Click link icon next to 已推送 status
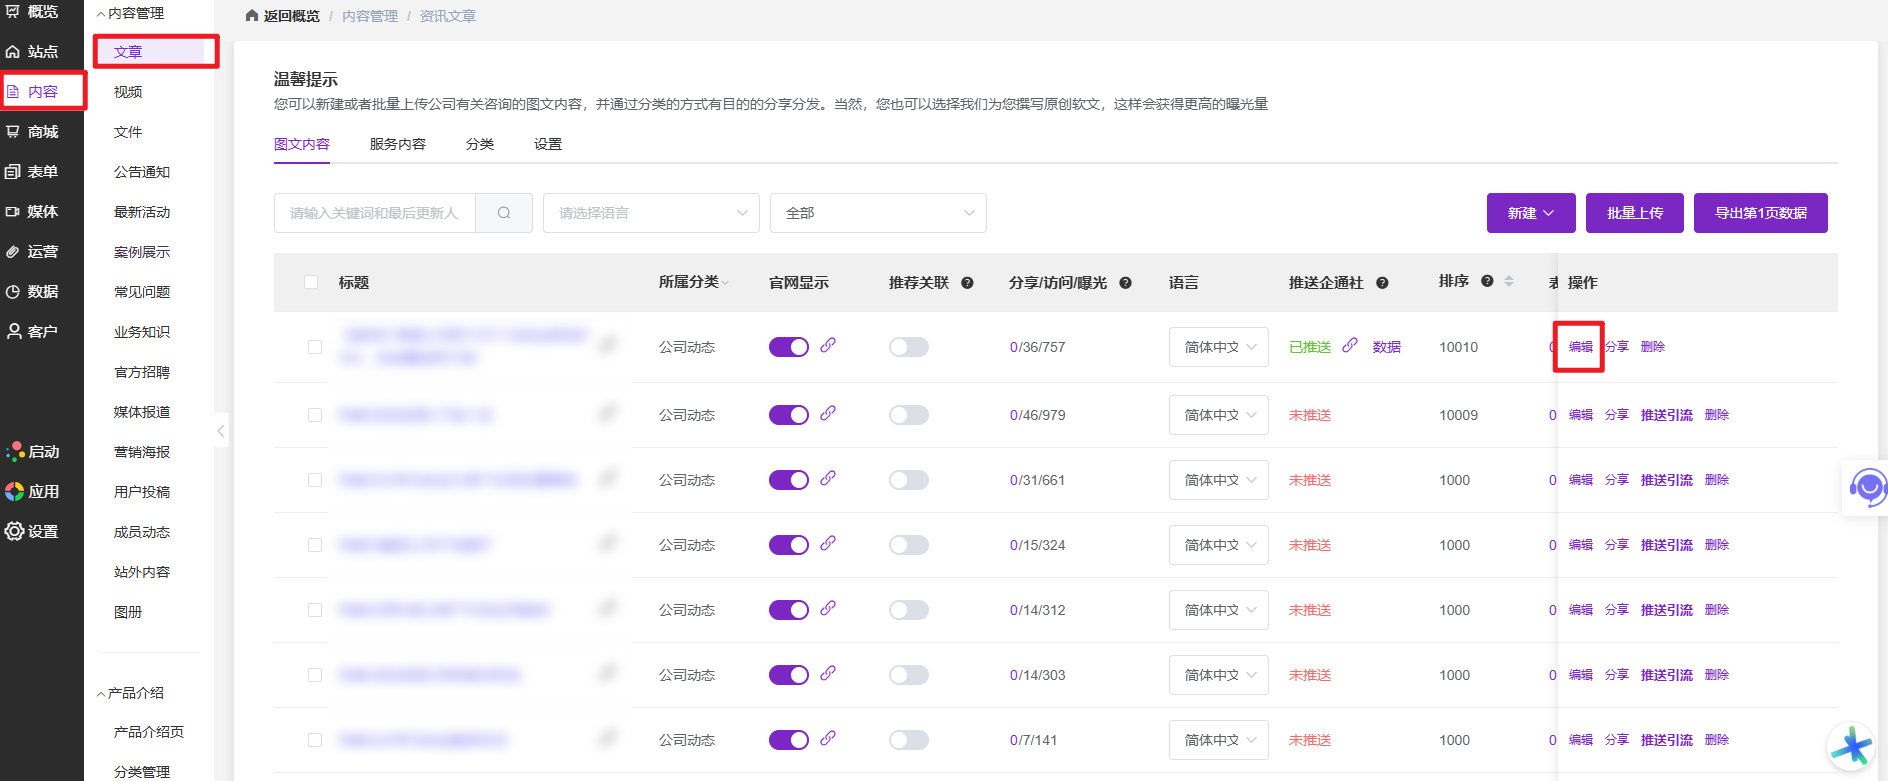 coord(1350,345)
